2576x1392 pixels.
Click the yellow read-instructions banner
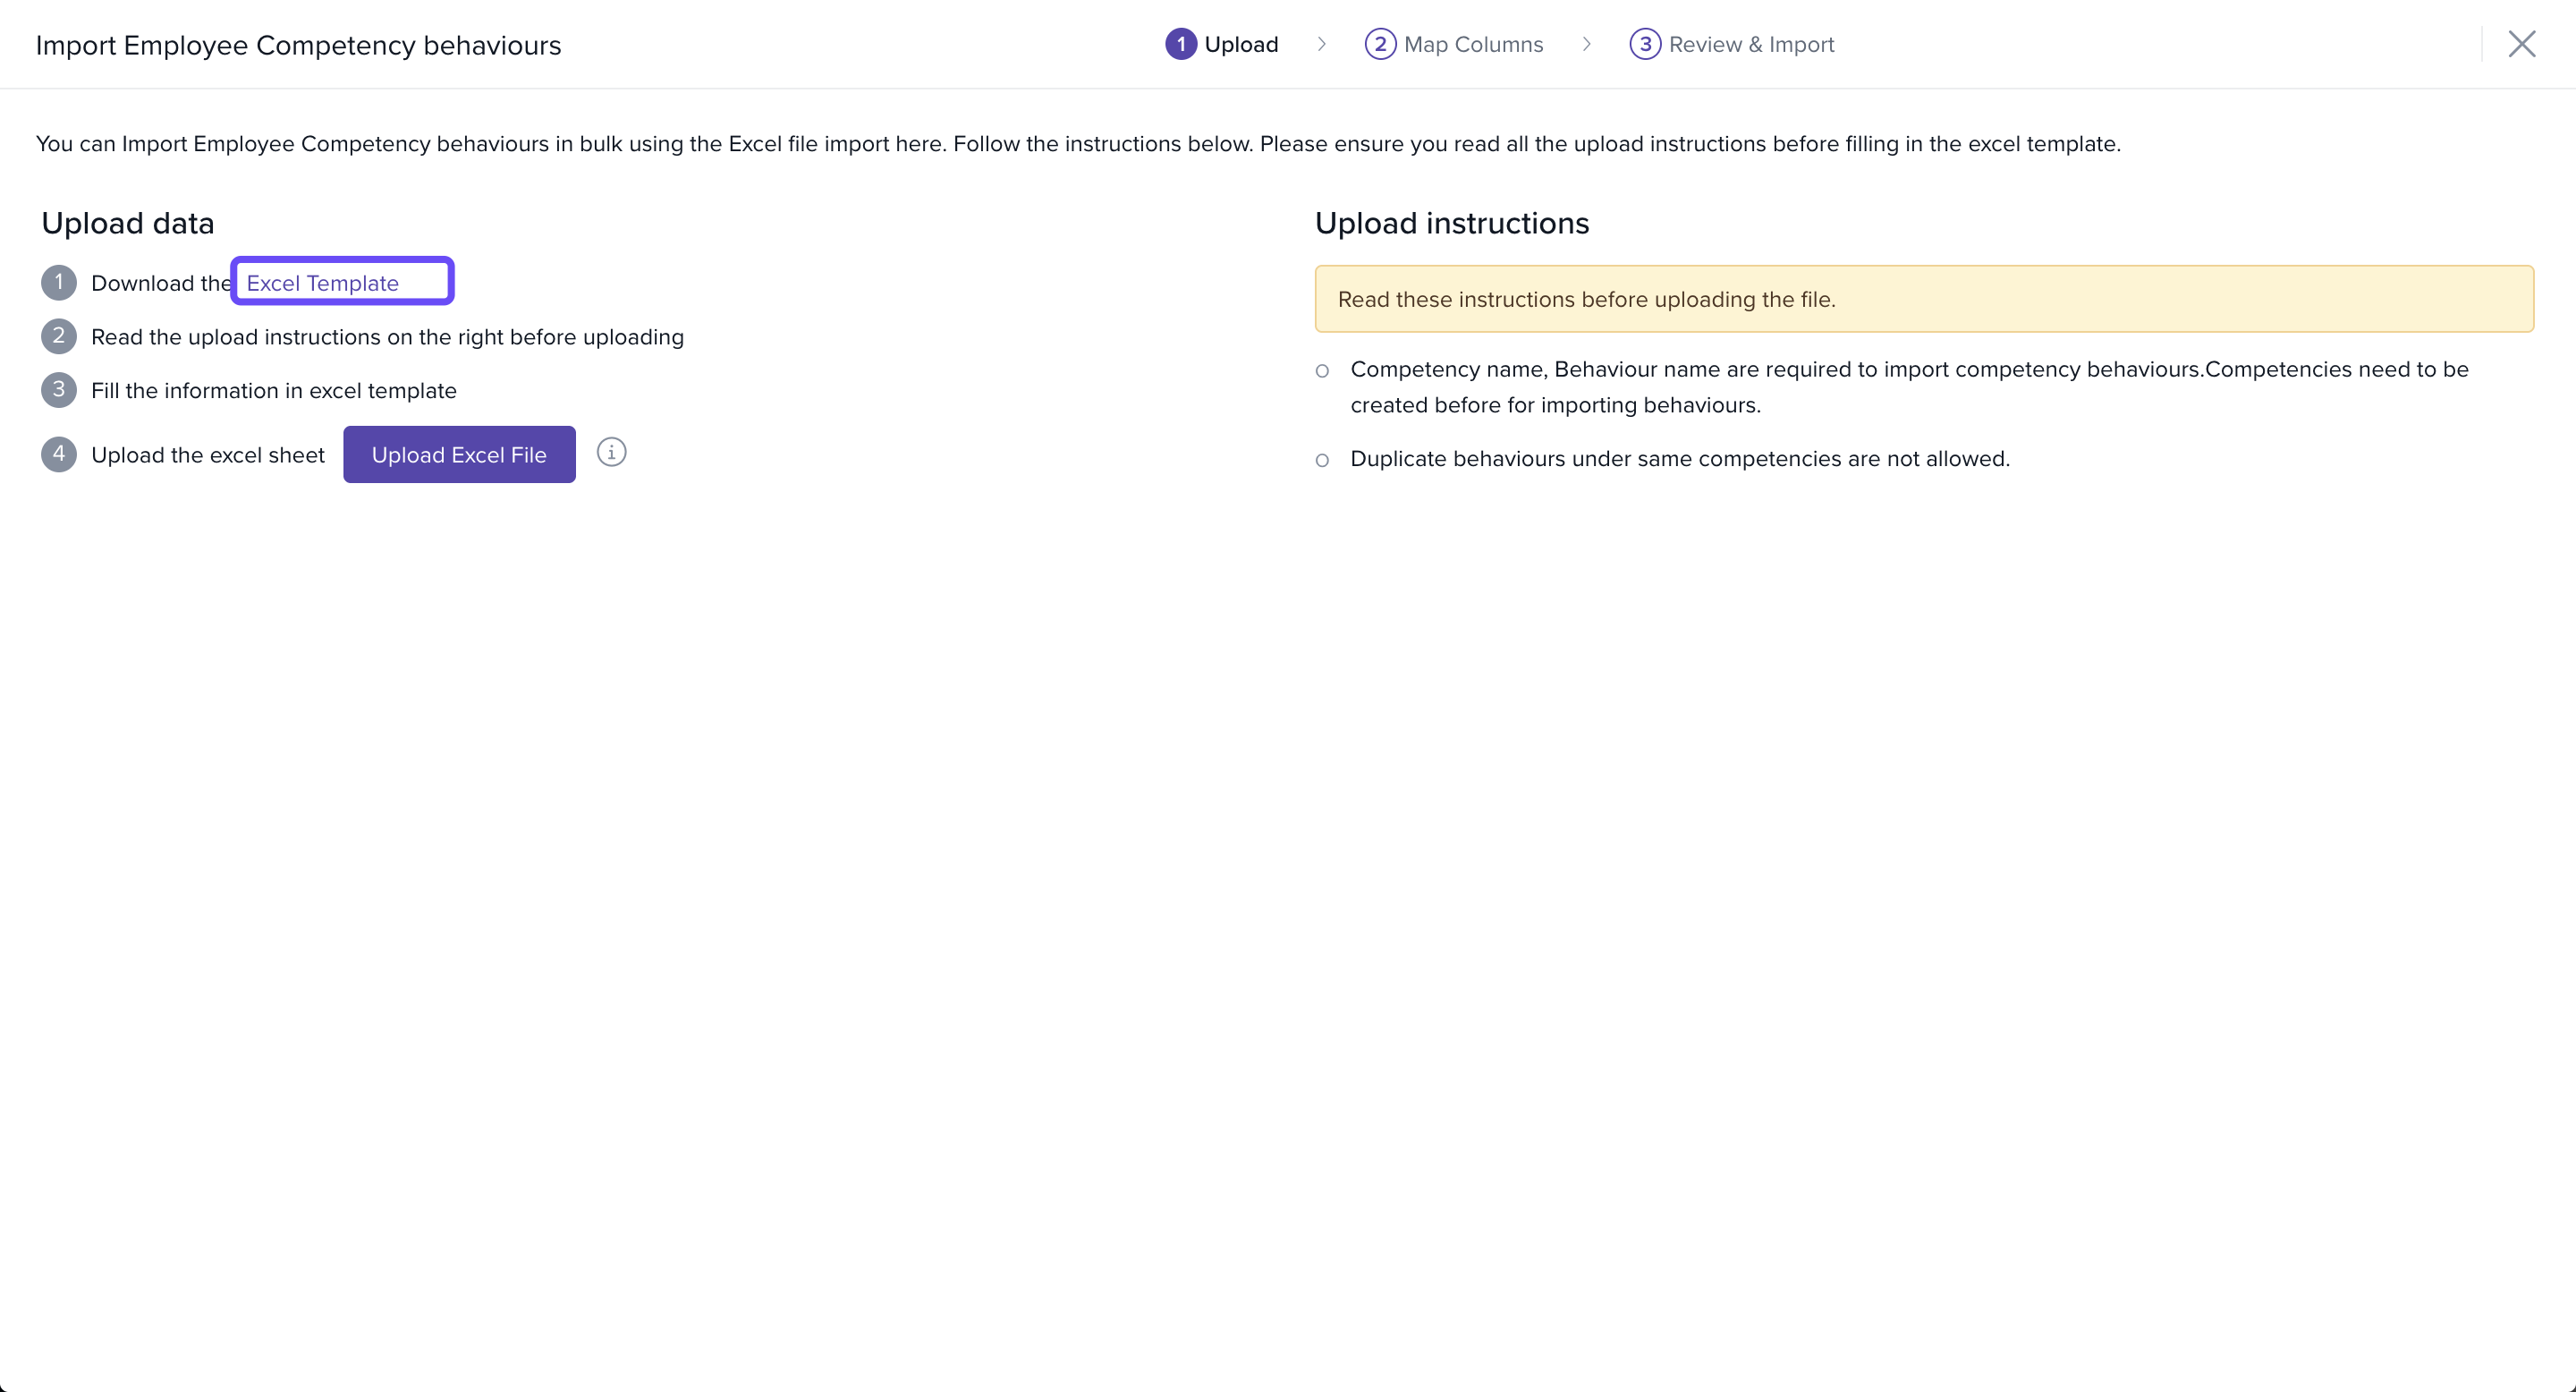coord(1923,299)
